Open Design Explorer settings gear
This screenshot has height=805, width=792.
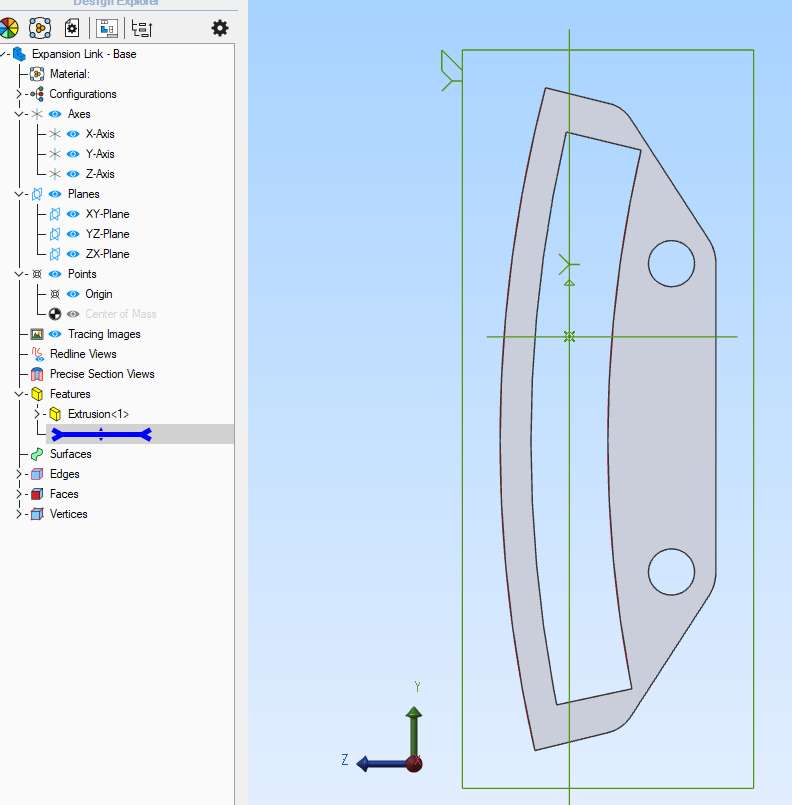point(220,28)
